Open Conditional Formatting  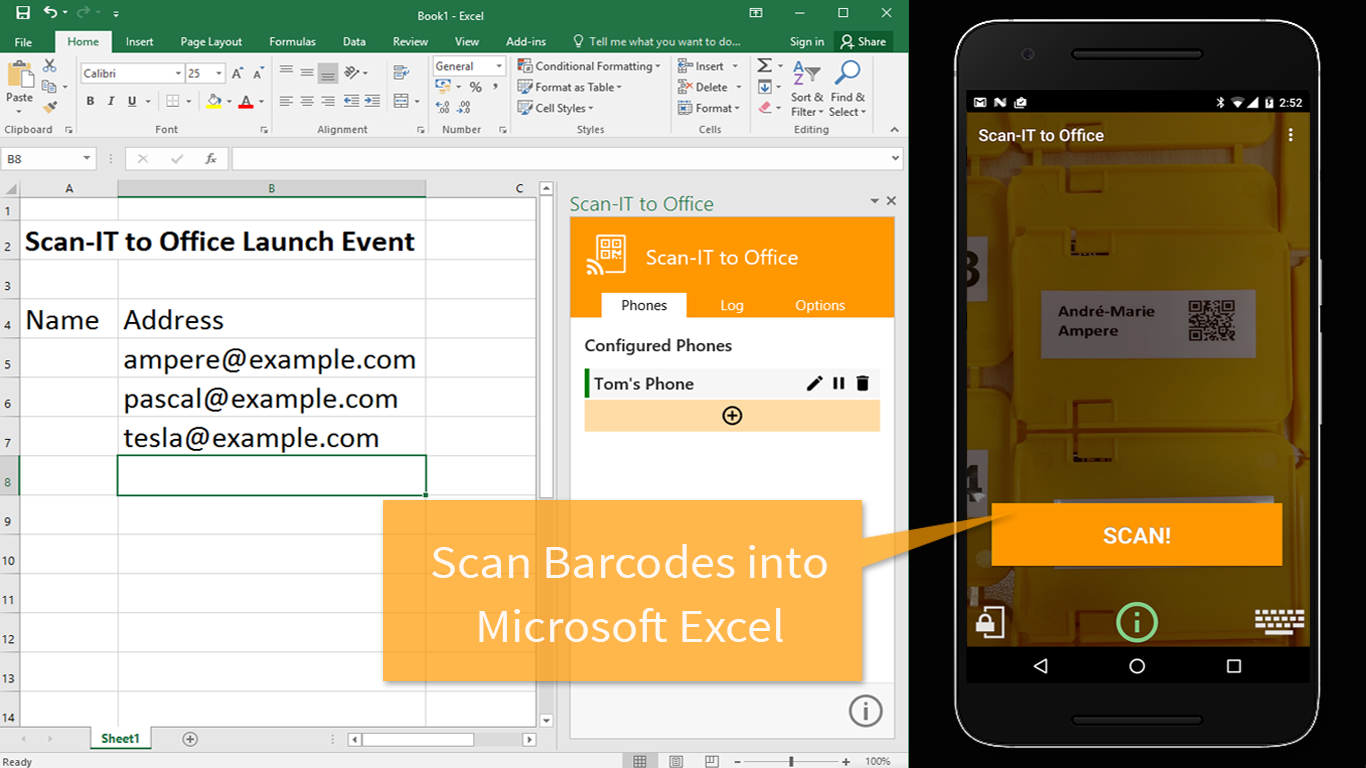(x=588, y=65)
